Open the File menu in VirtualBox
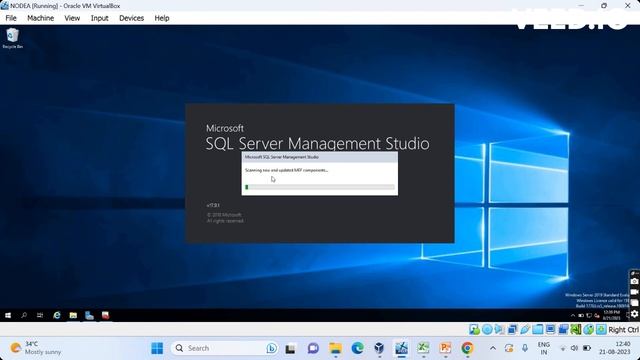640x360 pixels. (11, 18)
